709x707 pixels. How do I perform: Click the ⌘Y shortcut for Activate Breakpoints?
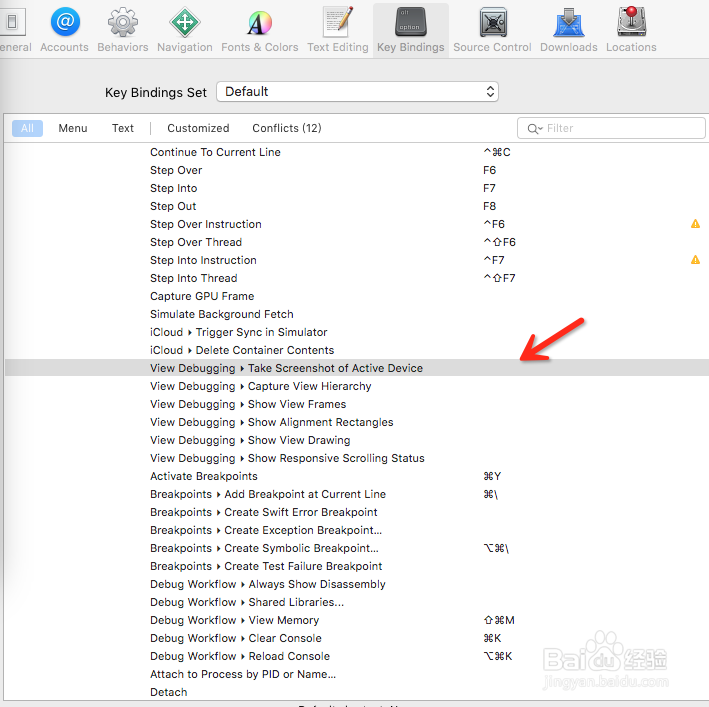492,476
